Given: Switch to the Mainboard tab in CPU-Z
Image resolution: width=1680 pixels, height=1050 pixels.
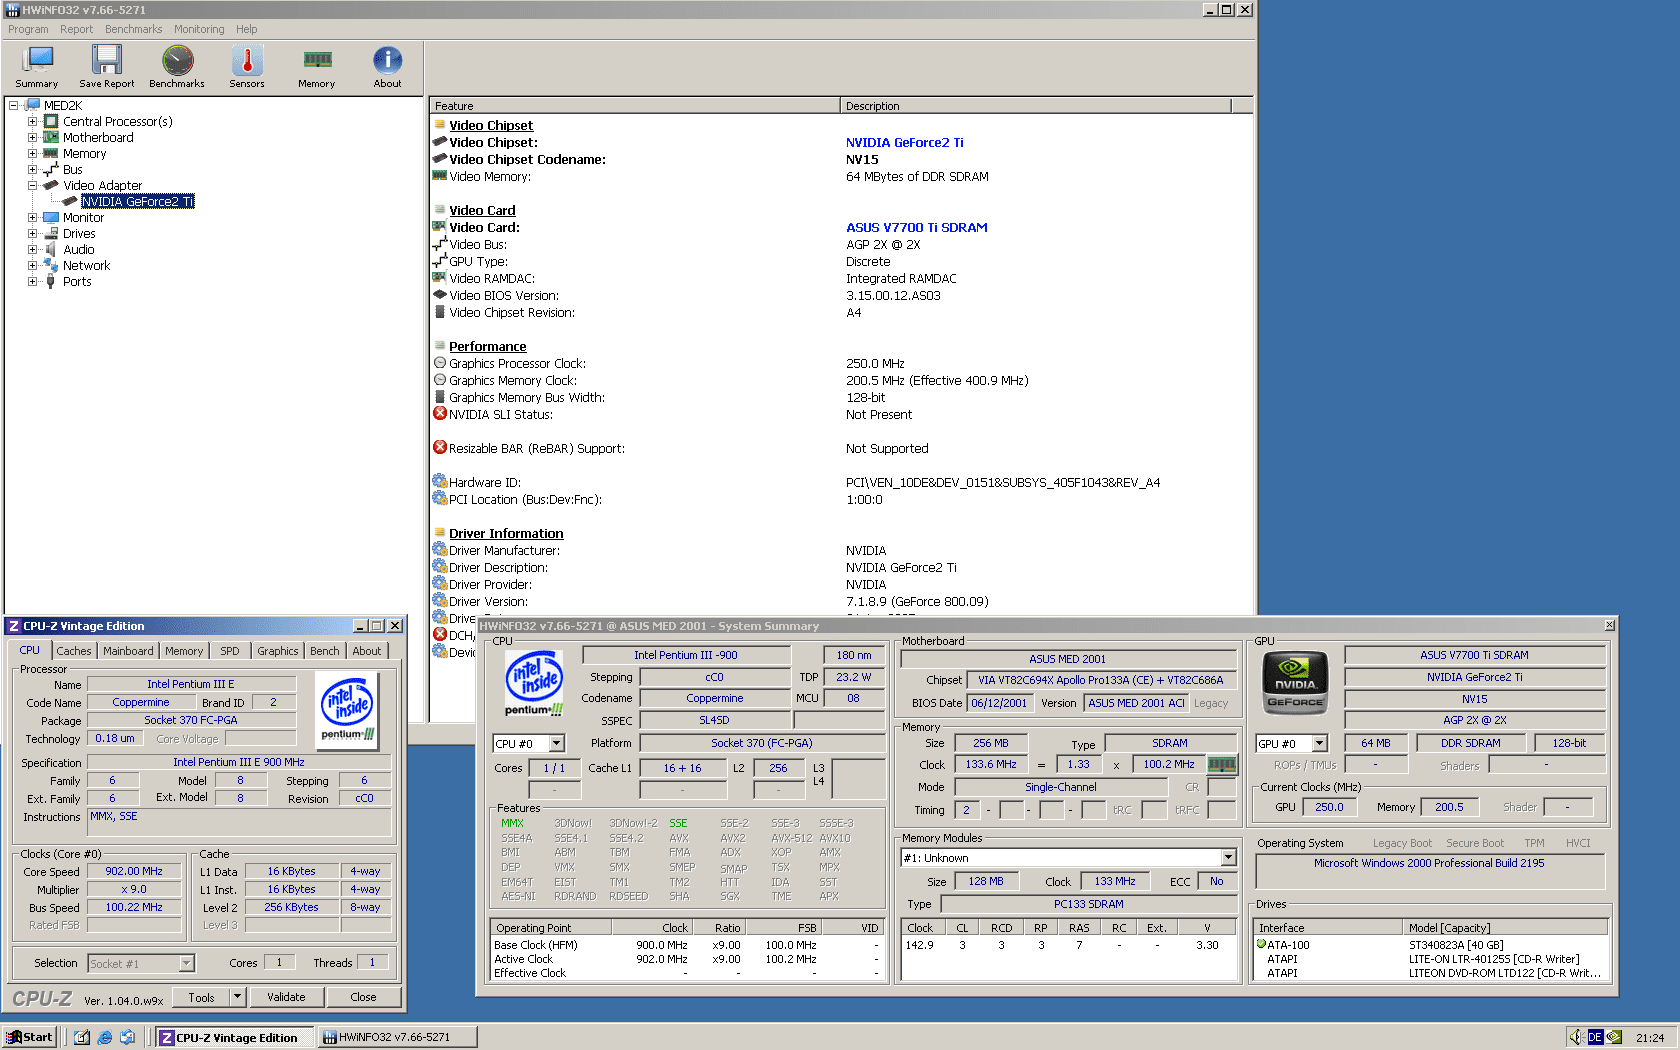Looking at the screenshot, I should tap(128, 651).
